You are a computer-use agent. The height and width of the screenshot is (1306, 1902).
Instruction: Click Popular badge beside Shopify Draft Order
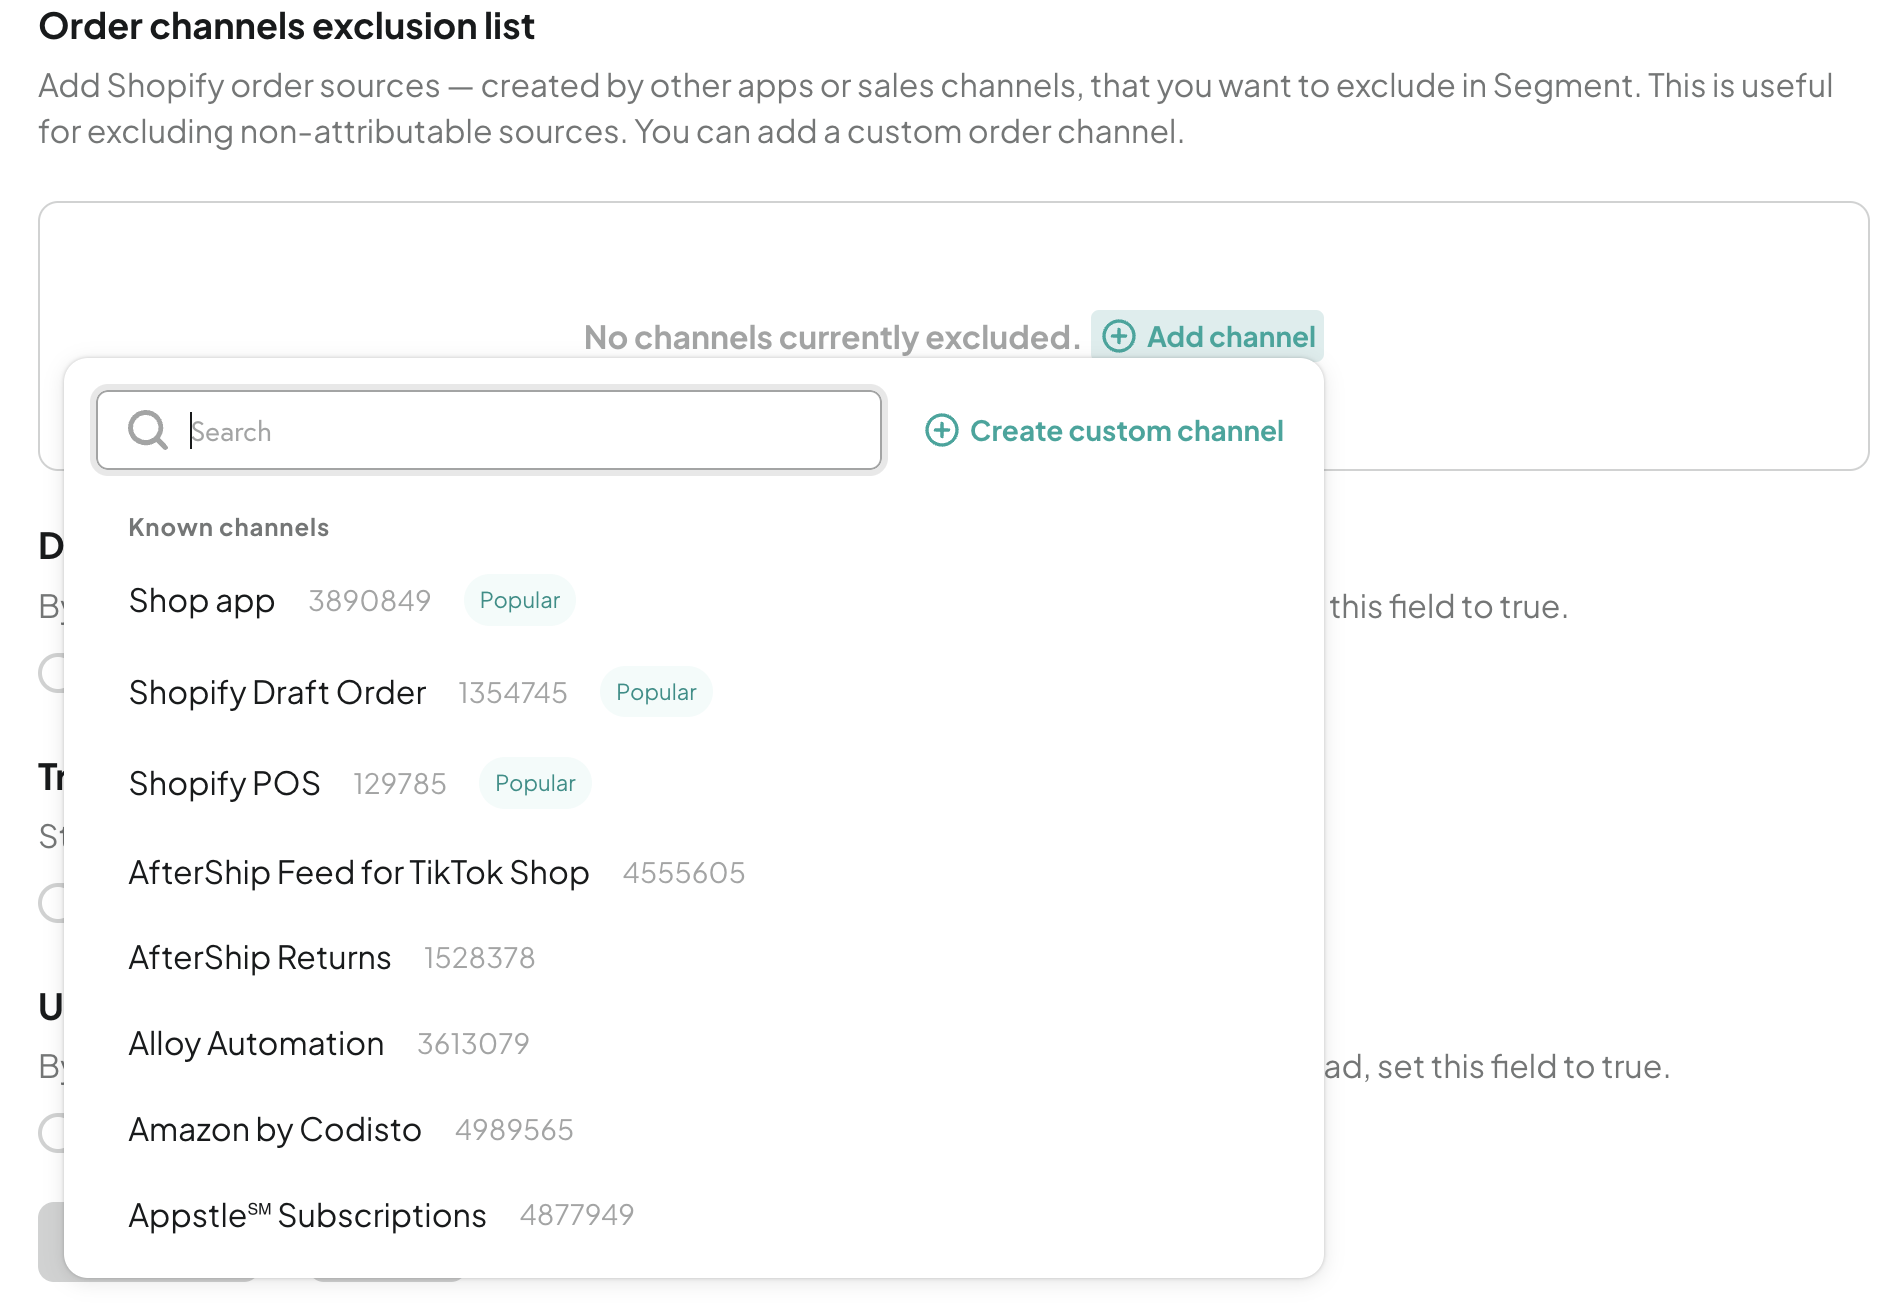pyautogui.click(x=656, y=692)
